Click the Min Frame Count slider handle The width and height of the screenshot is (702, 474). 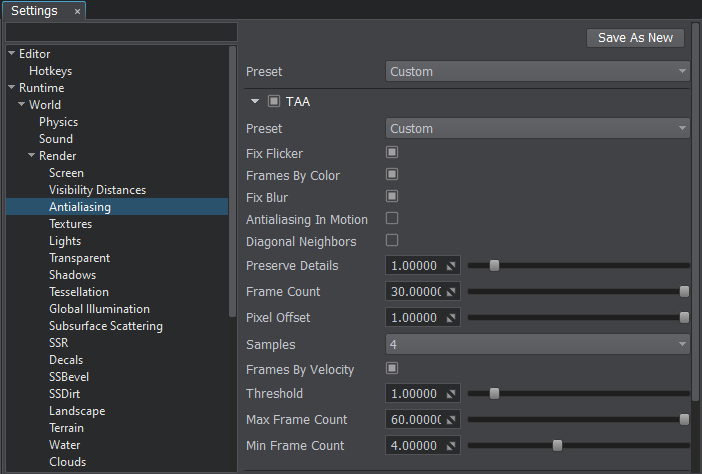click(x=557, y=446)
